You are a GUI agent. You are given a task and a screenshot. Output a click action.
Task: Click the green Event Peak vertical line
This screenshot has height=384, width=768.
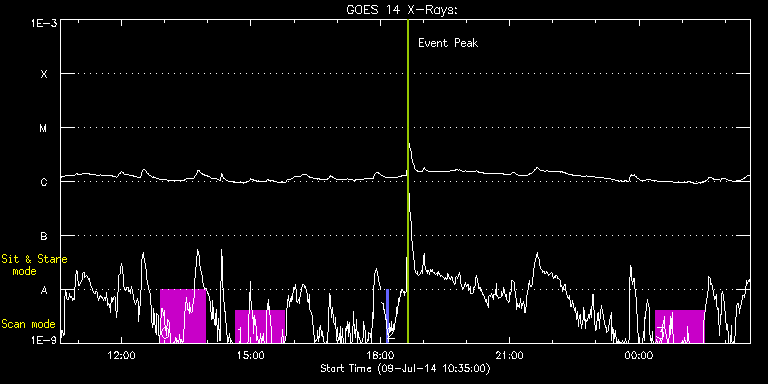click(408, 181)
